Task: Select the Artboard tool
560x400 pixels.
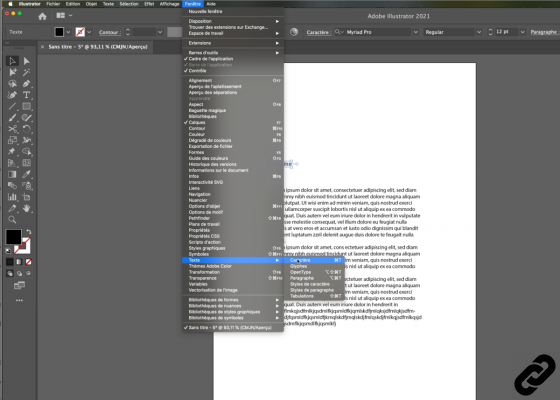Action: tap(26, 197)
